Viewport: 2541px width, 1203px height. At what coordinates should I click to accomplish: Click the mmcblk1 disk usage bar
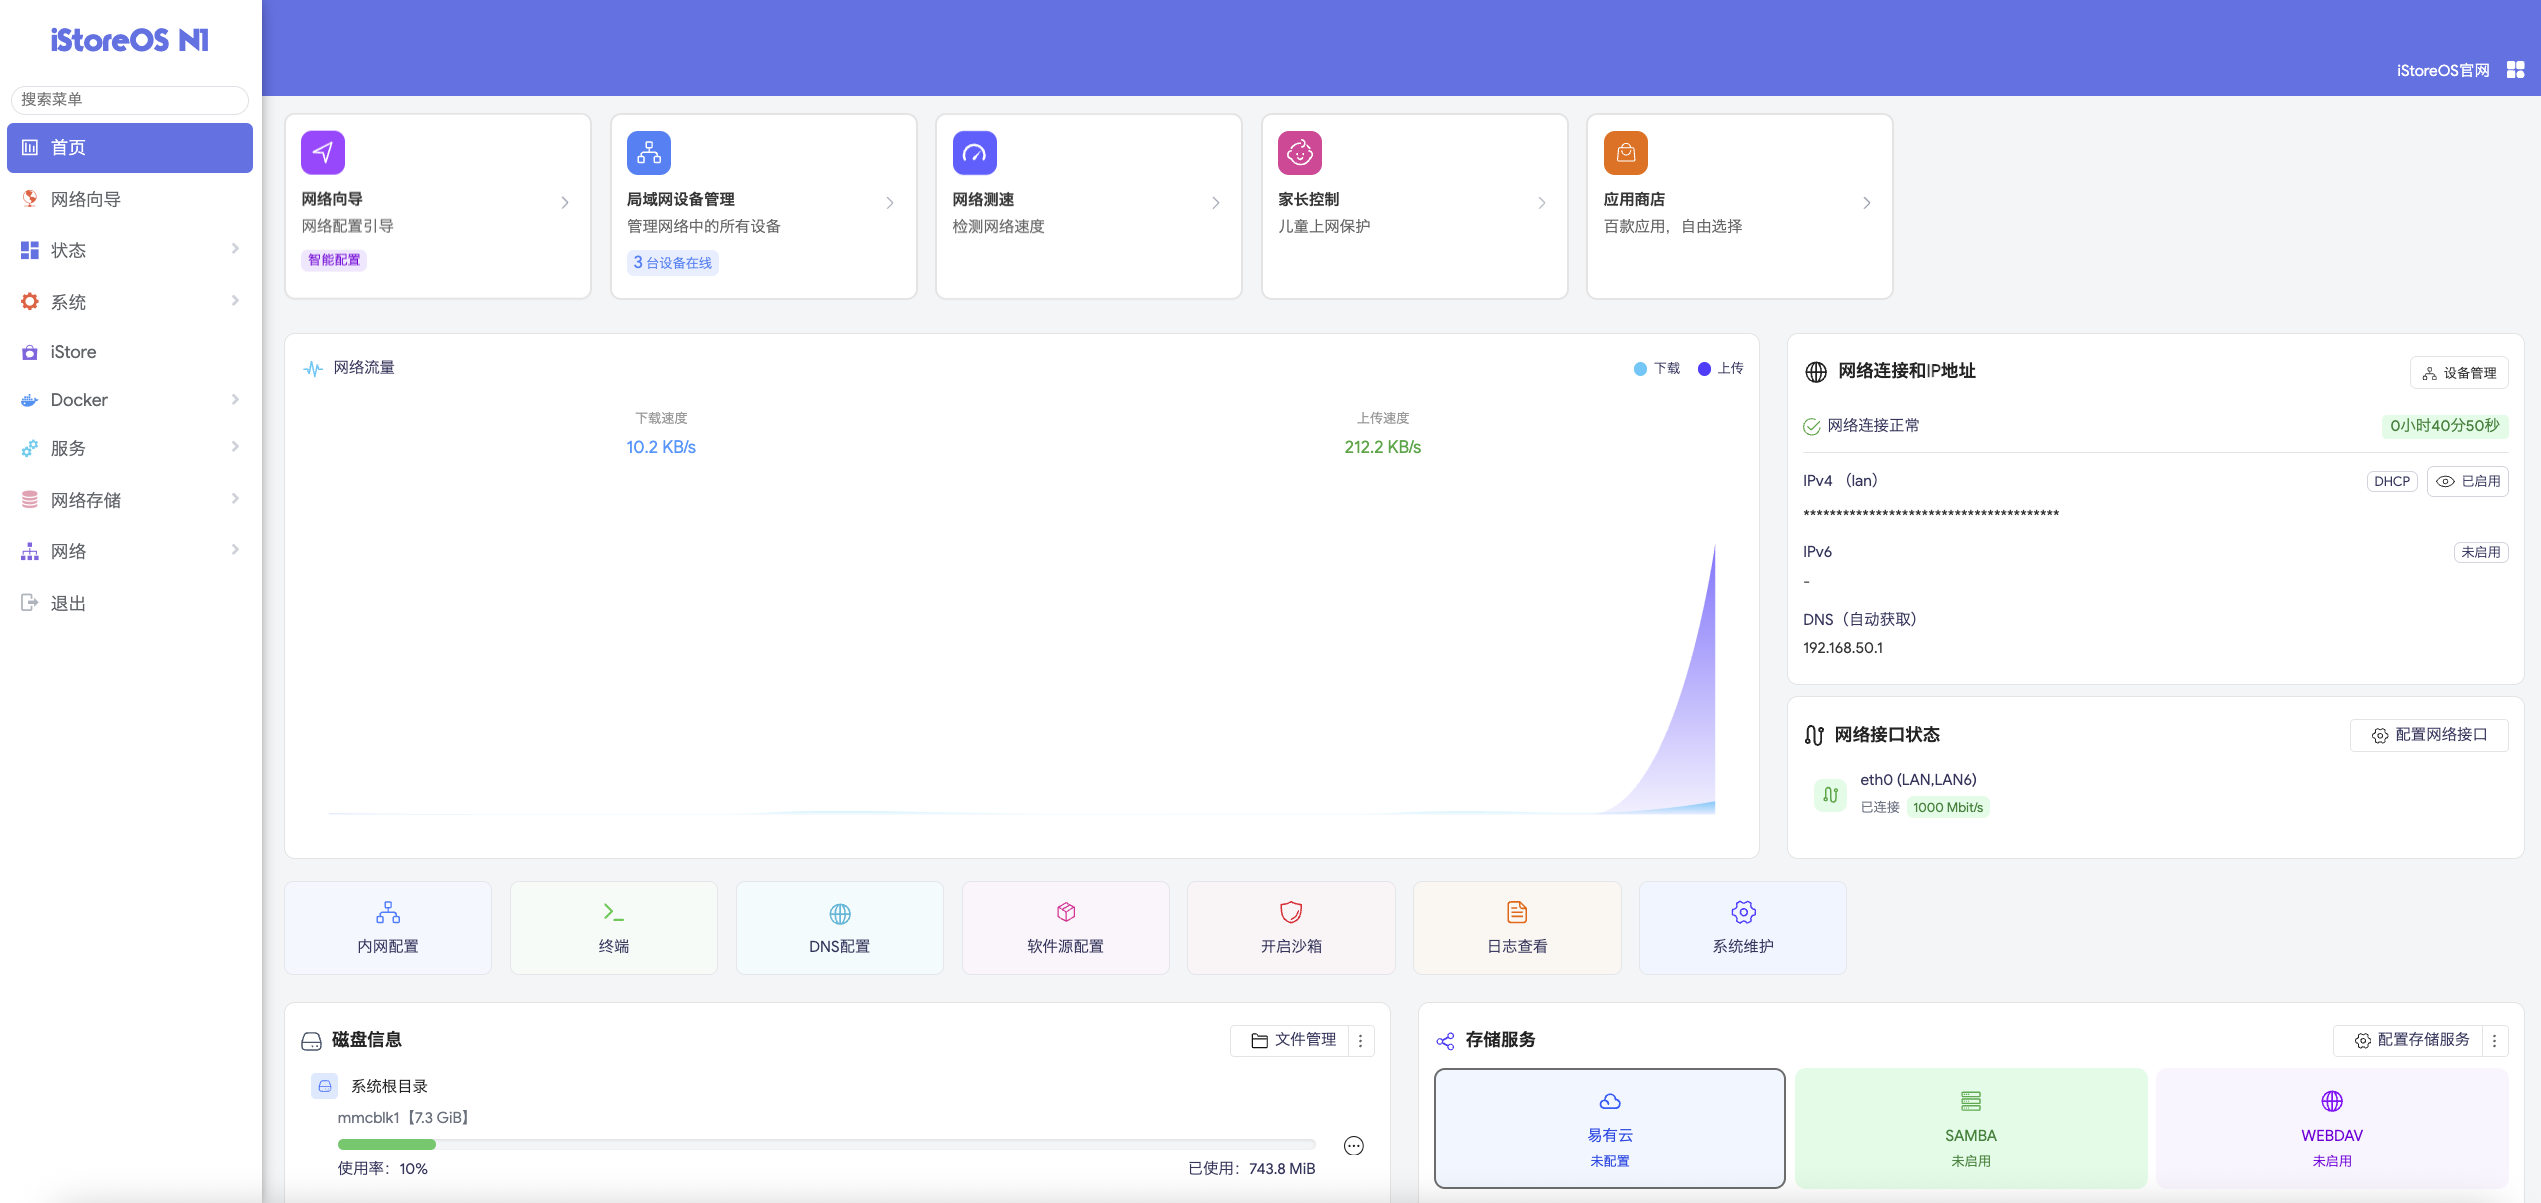click(x=826, y=1144)
